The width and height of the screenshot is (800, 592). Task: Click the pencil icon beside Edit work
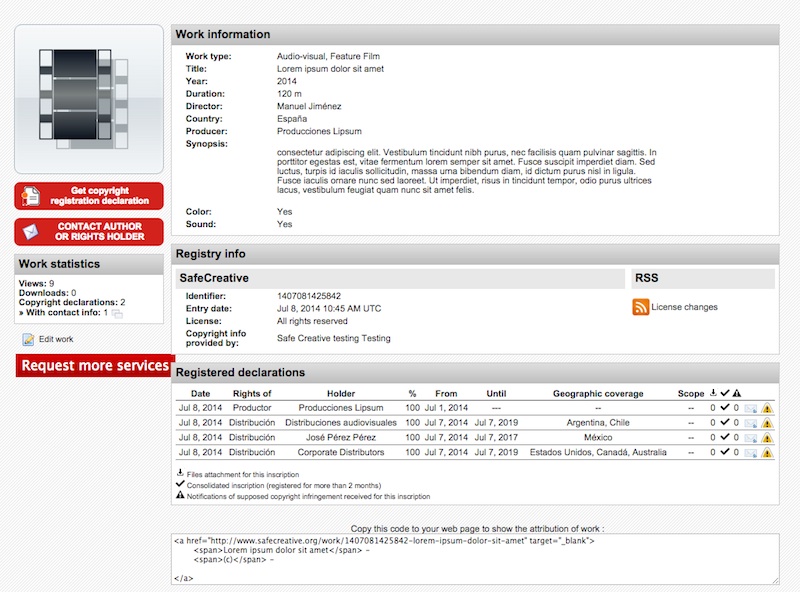click(28, 339)
